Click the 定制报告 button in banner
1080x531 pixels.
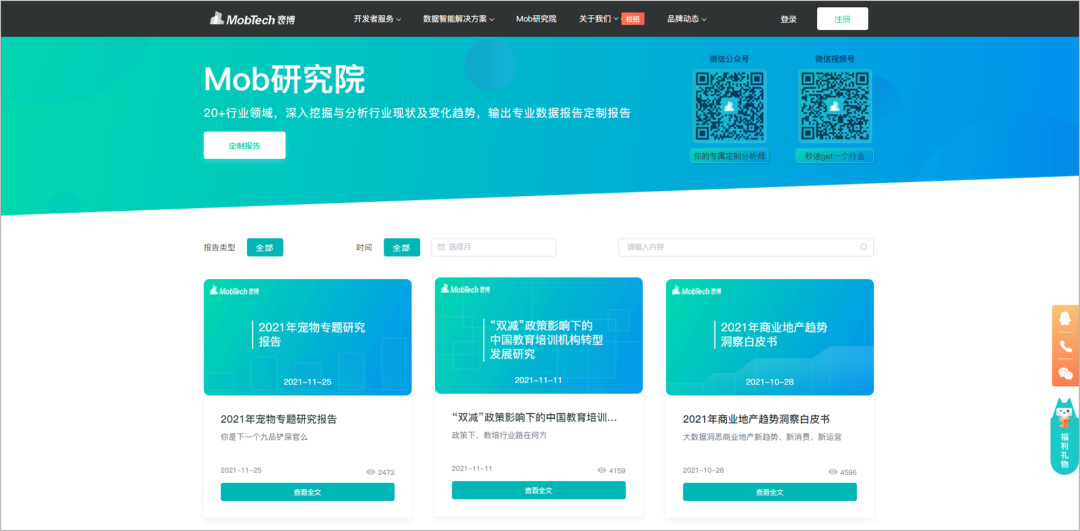tap(244, 145)
